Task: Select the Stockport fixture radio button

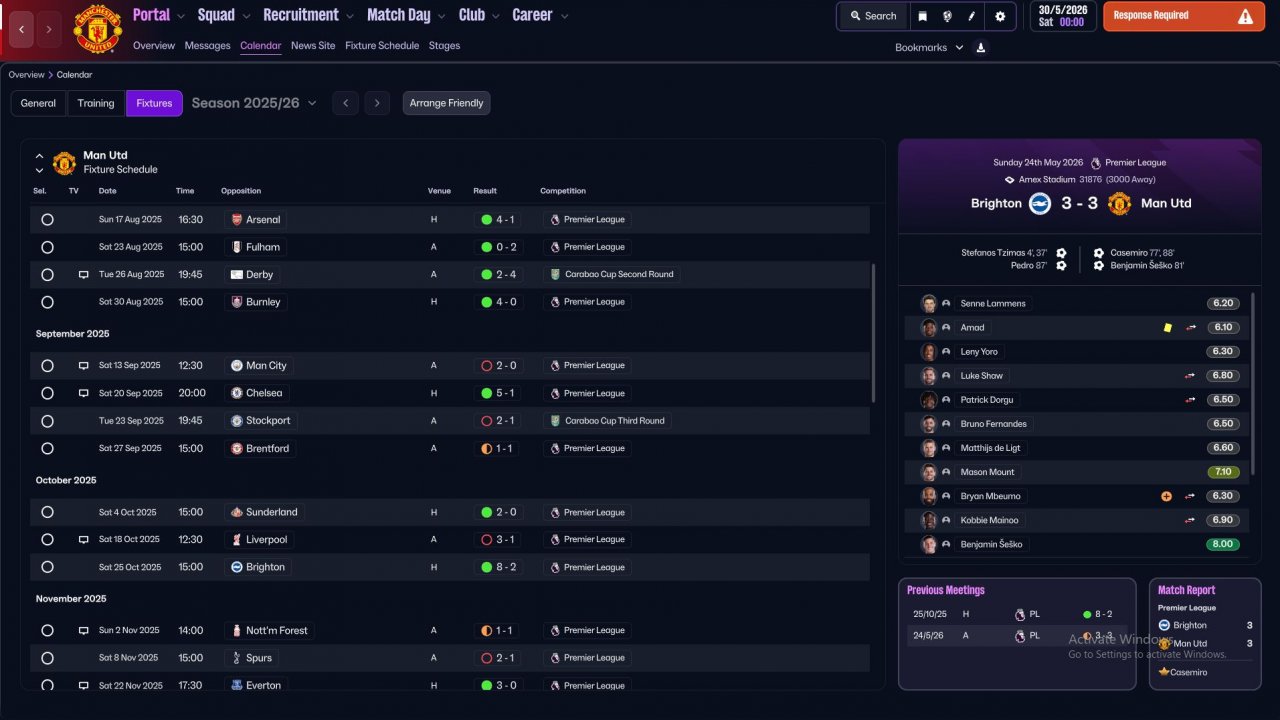Action: pos(47,421)
